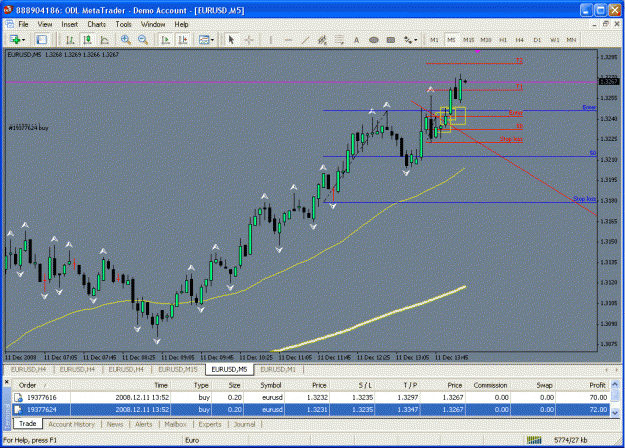This screenshot has height=448, width=625.
Task: Open the Alerts terminal tab
Action: click(x=143, y=424)
